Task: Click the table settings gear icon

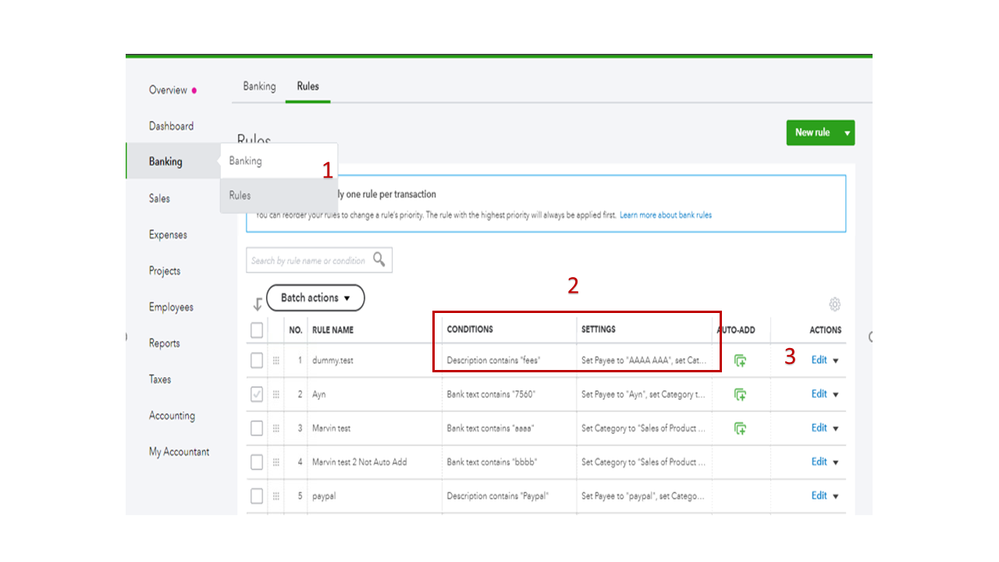Action: [835, 304]
